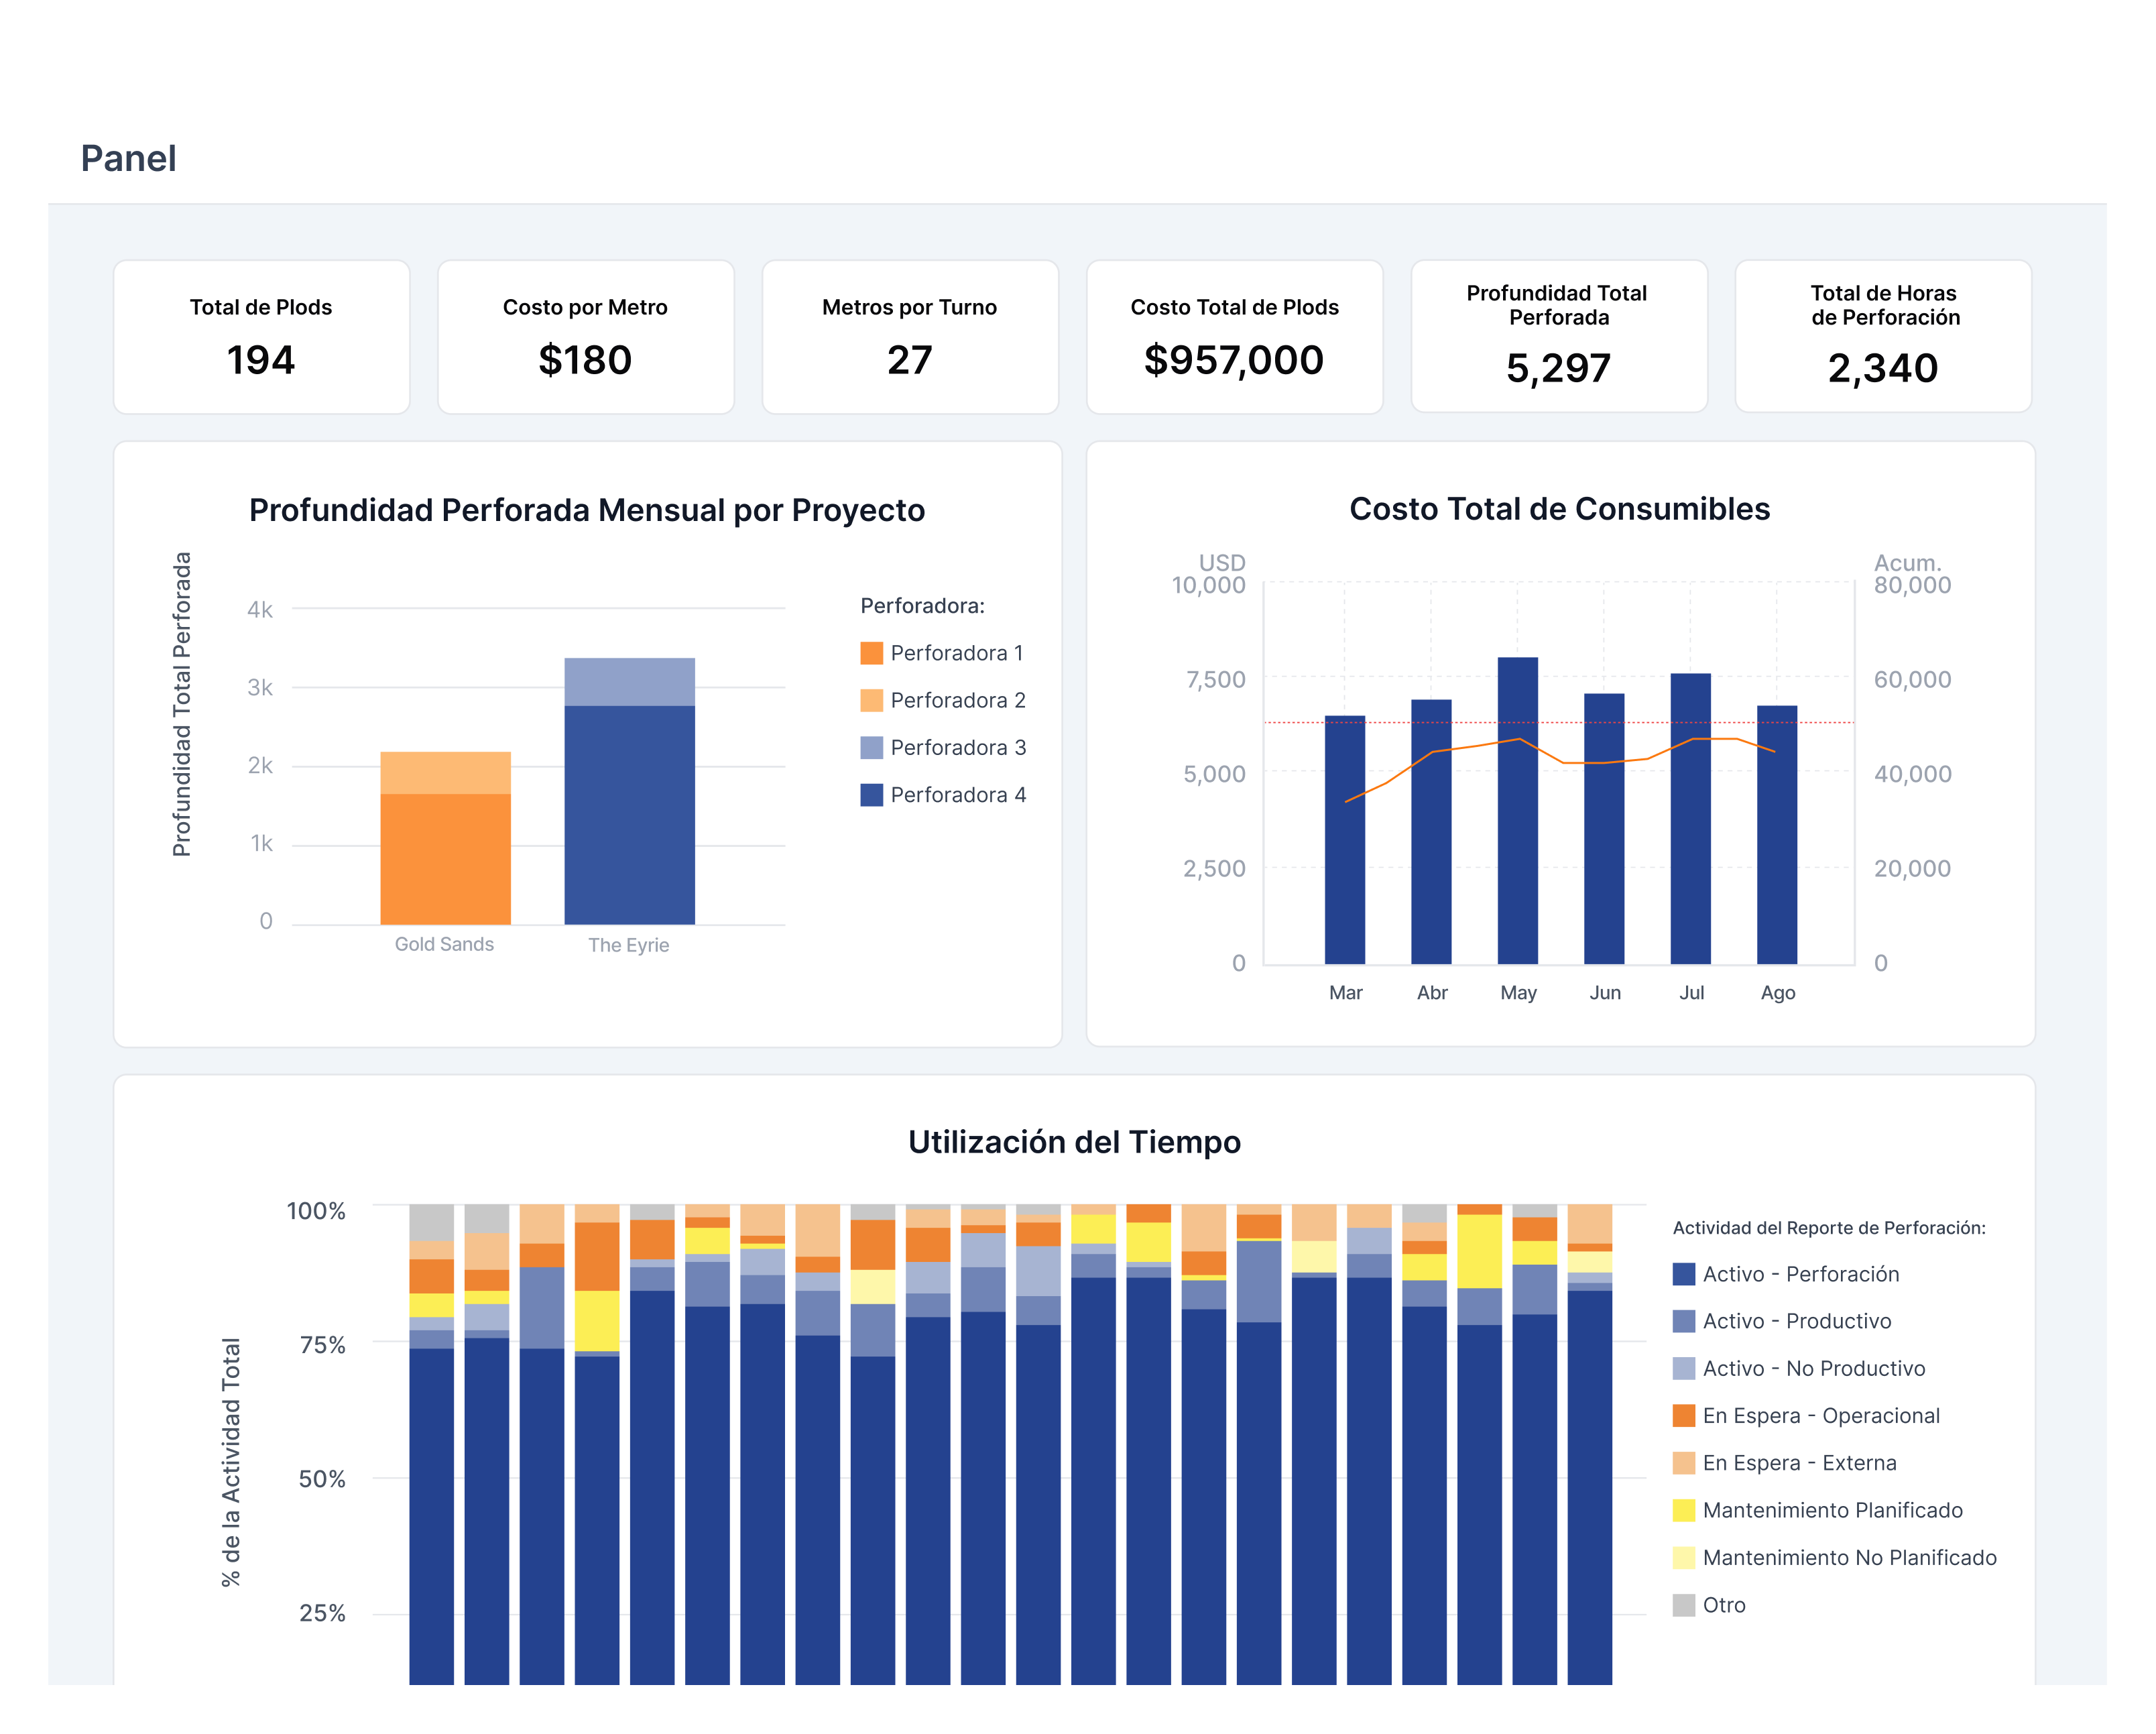The image size is (2156, 1734).
Task: Click the 5,297 depth value
Action: [1558, 368]
